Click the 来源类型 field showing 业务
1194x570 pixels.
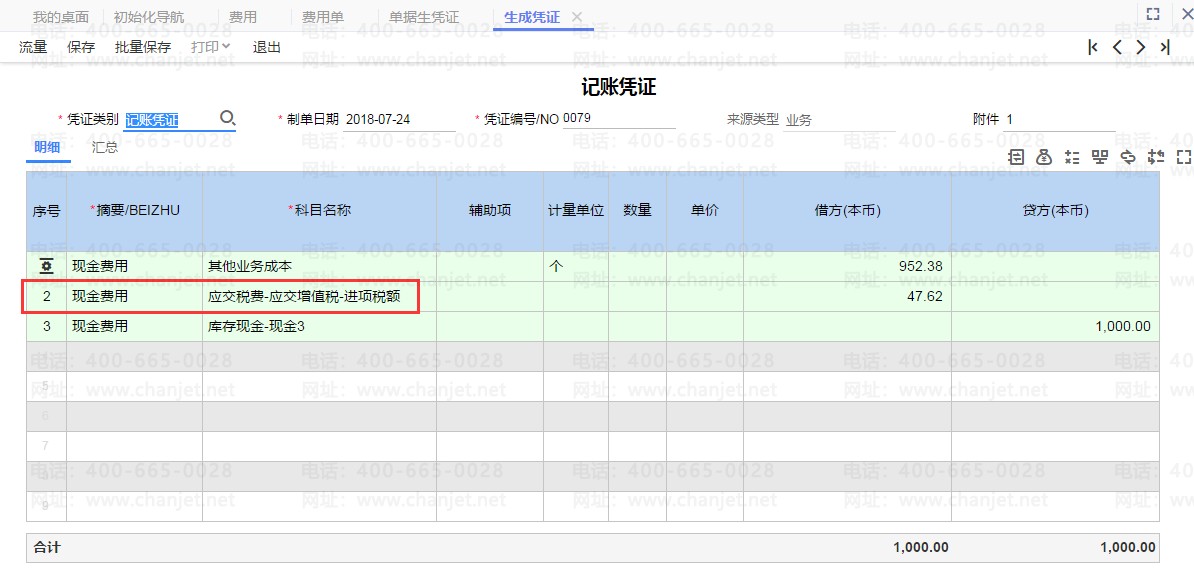click(839, 119)
